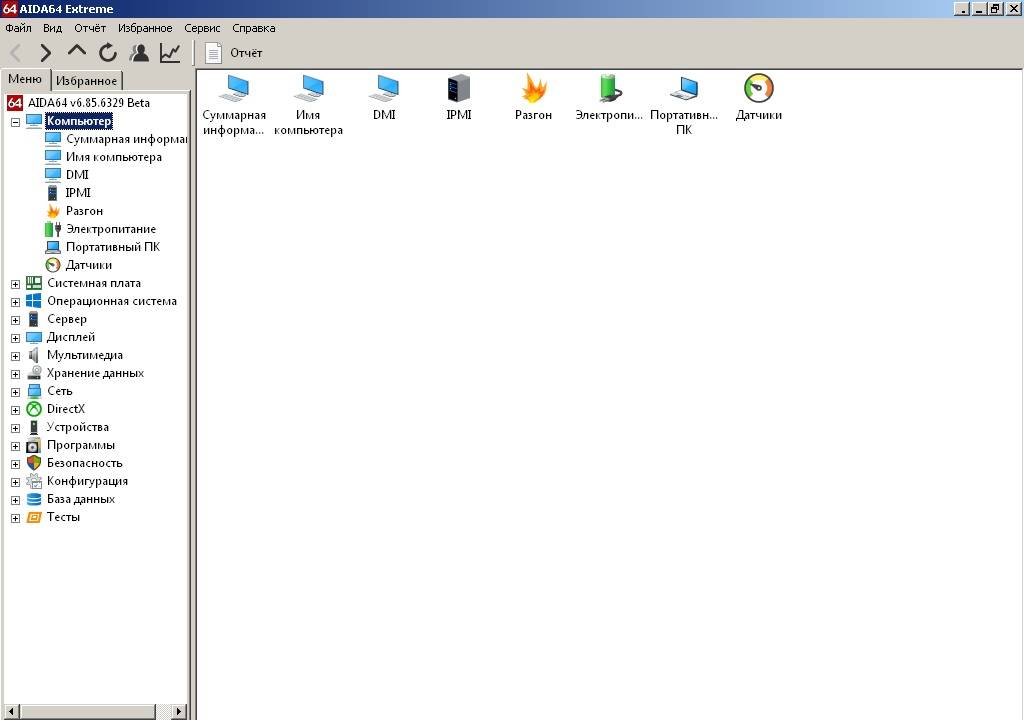
Task: Open the Избранное menu in menu bar
Action: point(145,28)
